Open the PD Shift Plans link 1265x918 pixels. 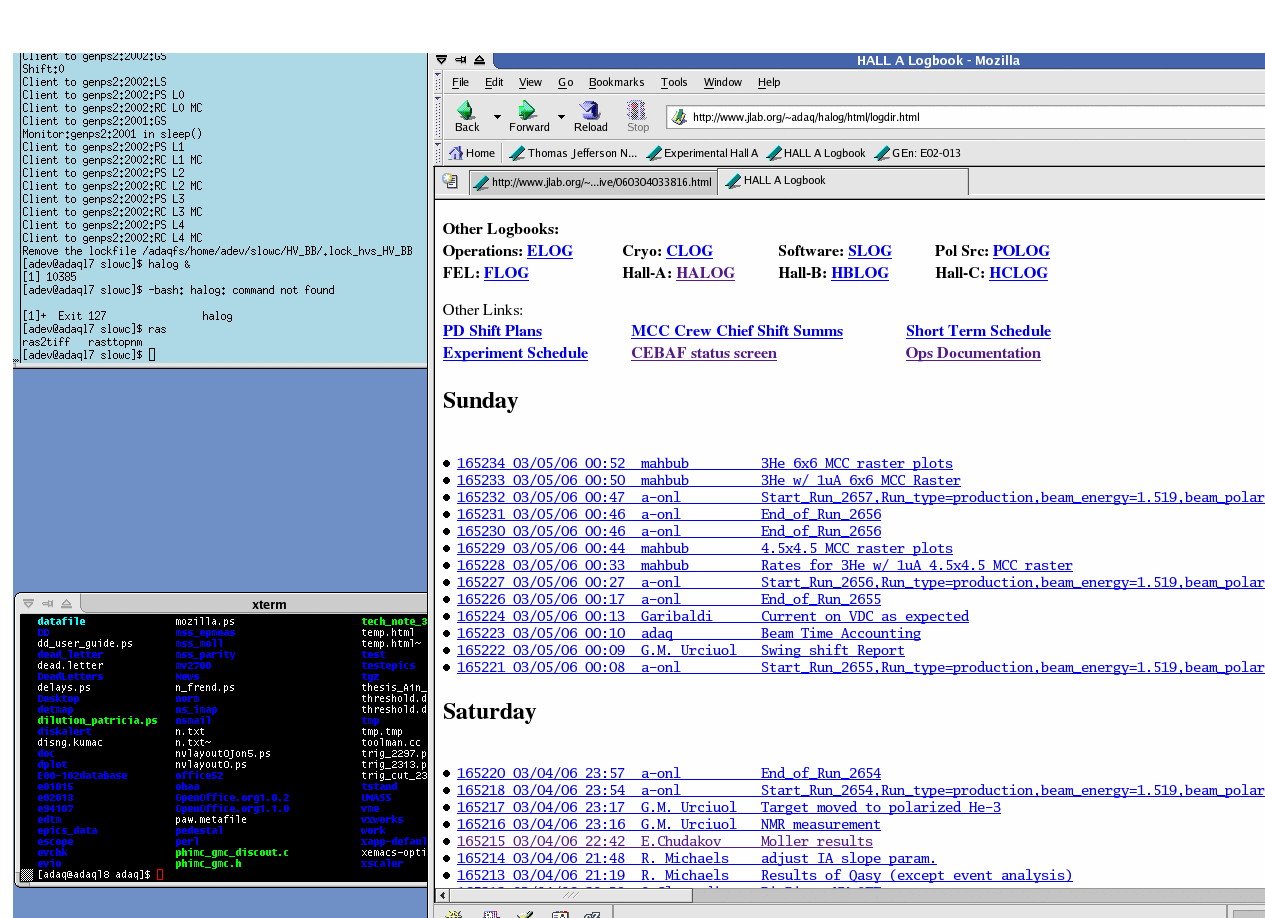tap(492, 331)
